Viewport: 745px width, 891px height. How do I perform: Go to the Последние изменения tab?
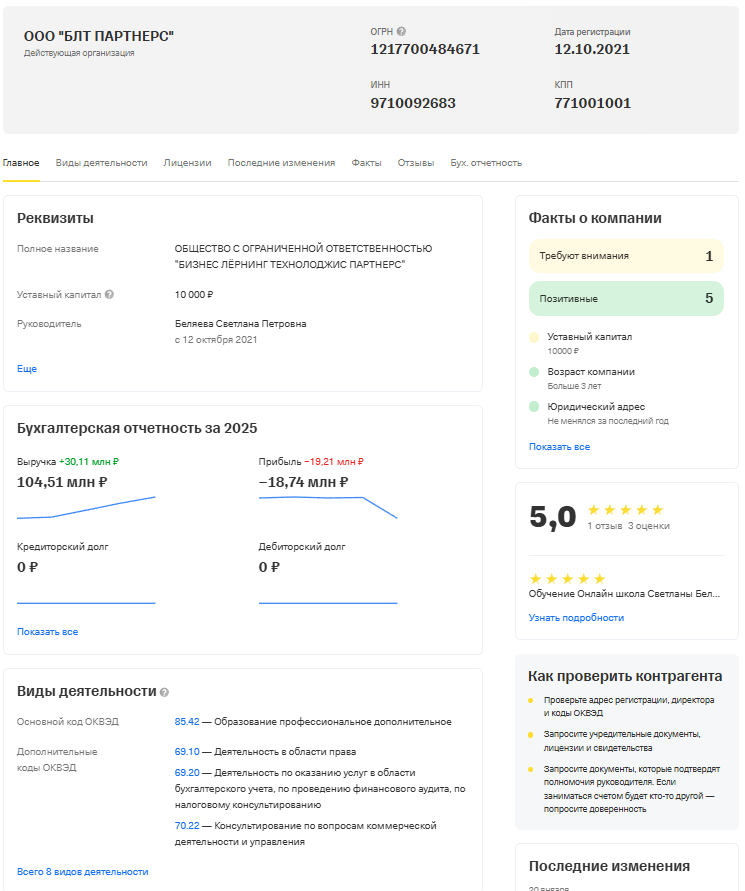click(x=281, y=163)
